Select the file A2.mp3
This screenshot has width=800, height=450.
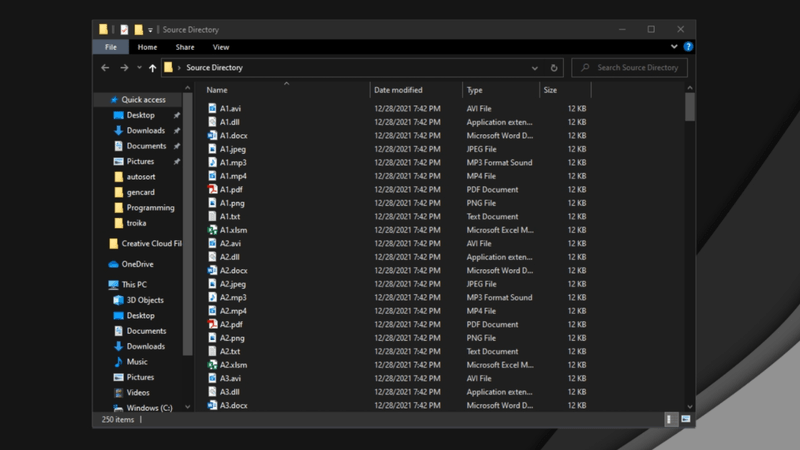[233, 297]
